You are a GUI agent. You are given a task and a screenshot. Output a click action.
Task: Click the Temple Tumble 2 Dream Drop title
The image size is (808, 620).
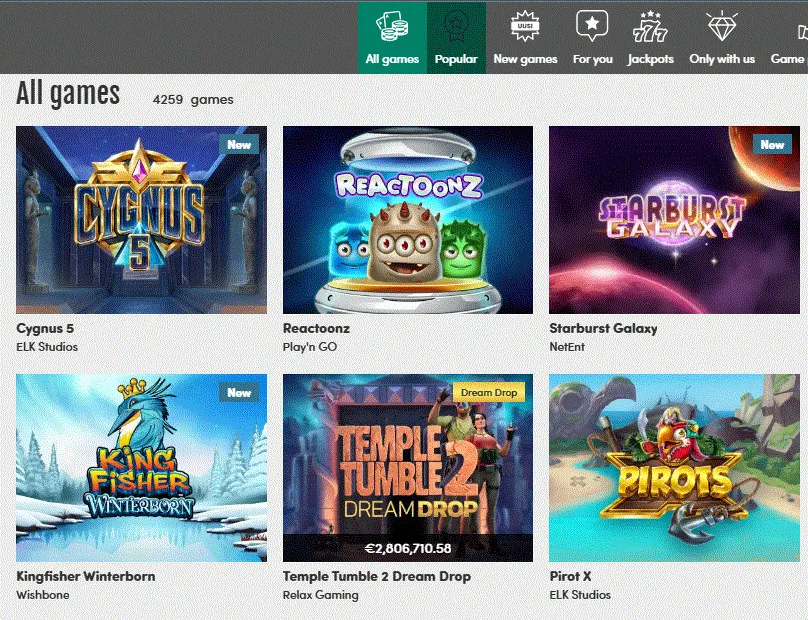pos(377,576)
